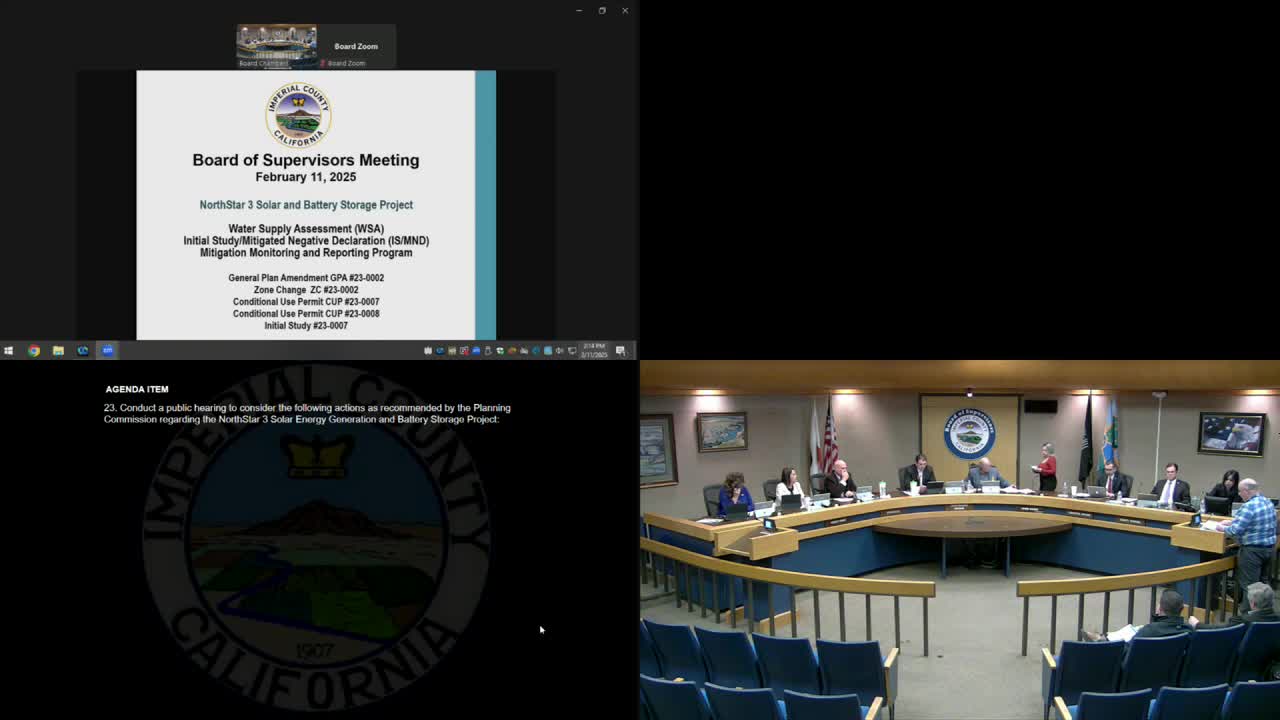This screenshot has height=720, width=1280.
Task: Click the Zone Change ZC #23-0002 line
Action: pyautogui.click(x=306, y=290)
